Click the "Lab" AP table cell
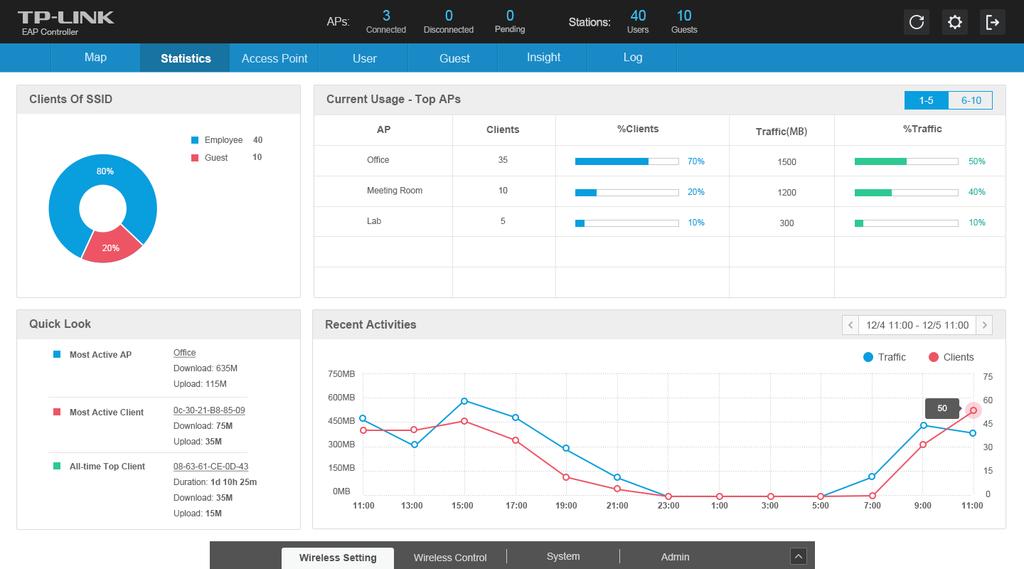This screenshot has width=1024, height=569. pyautogui.click(x=374, y=221)
